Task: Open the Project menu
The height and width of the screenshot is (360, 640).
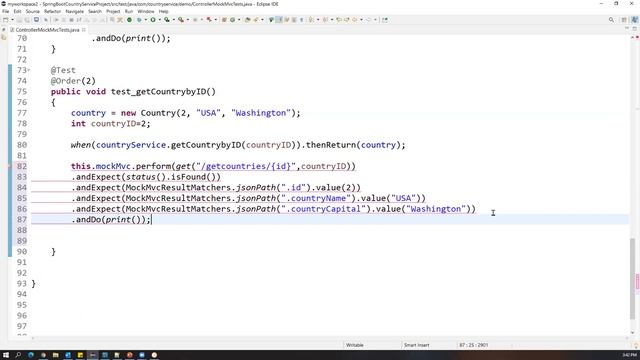Action: point(113,11)
